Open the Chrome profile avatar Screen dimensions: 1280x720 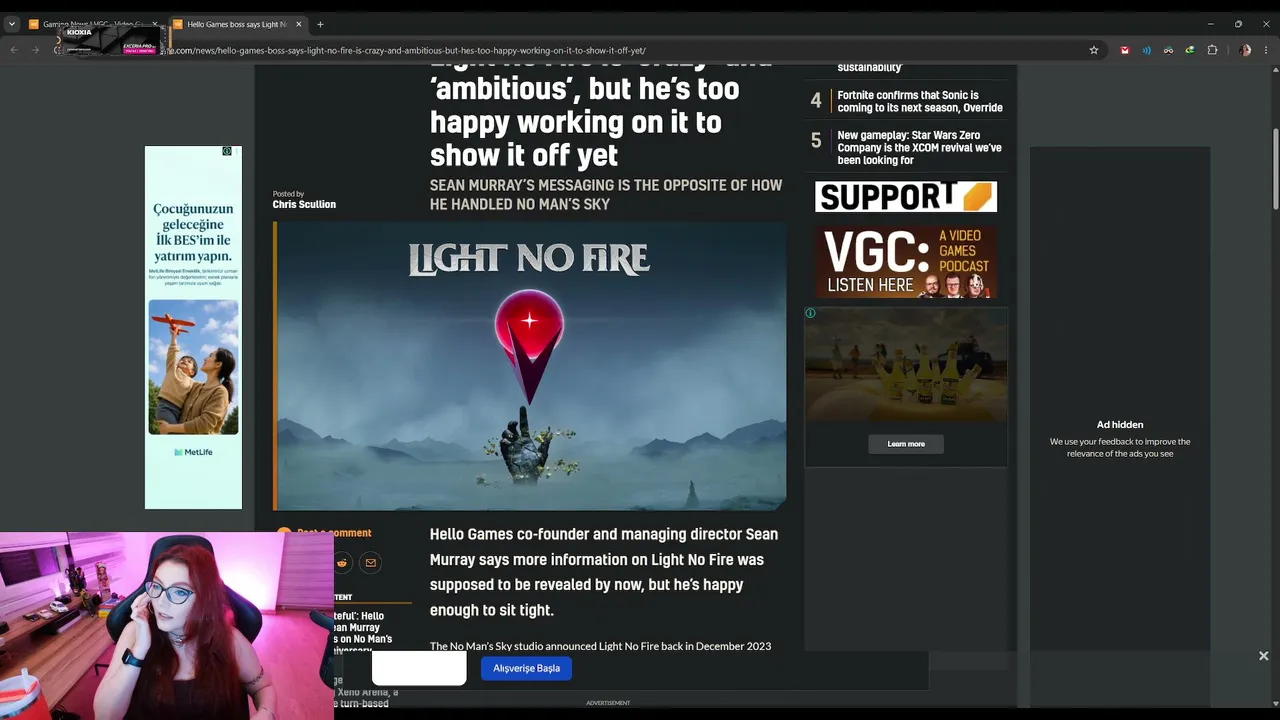(1245, 50)
